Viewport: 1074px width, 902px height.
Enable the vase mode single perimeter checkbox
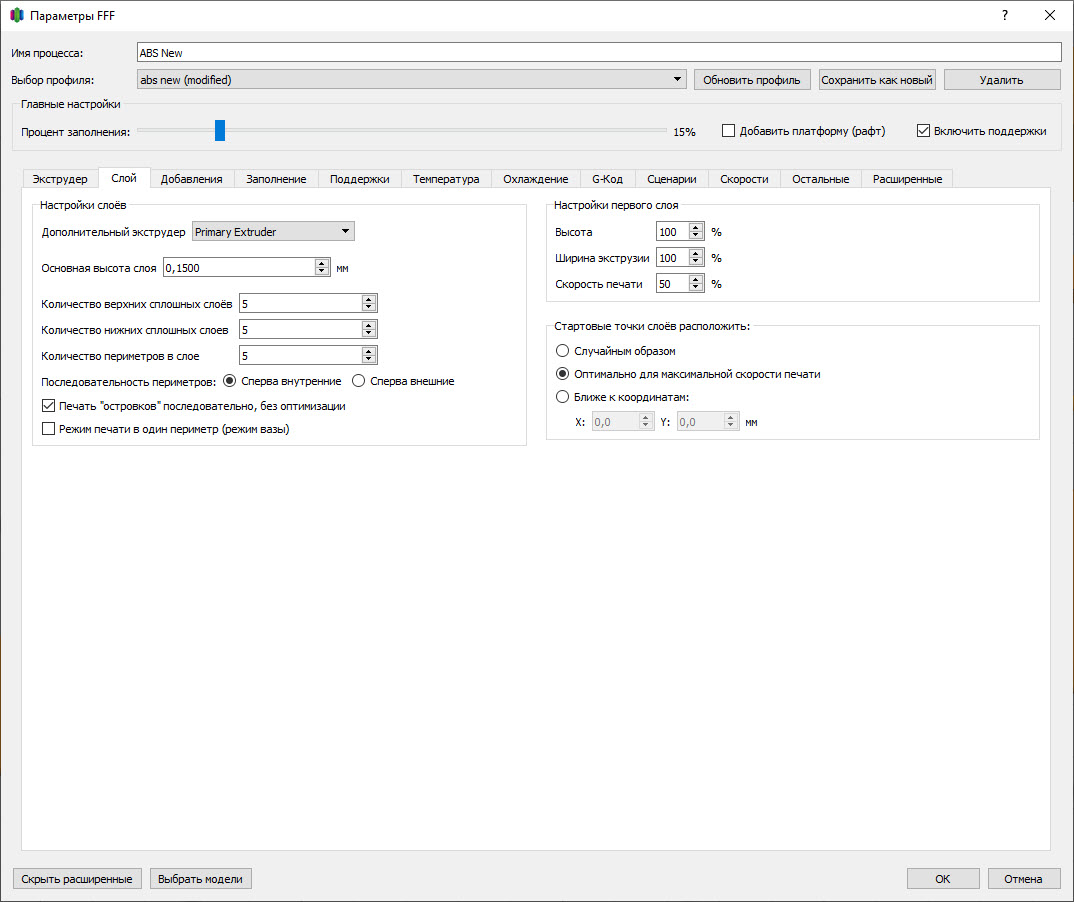pos(49,429)
